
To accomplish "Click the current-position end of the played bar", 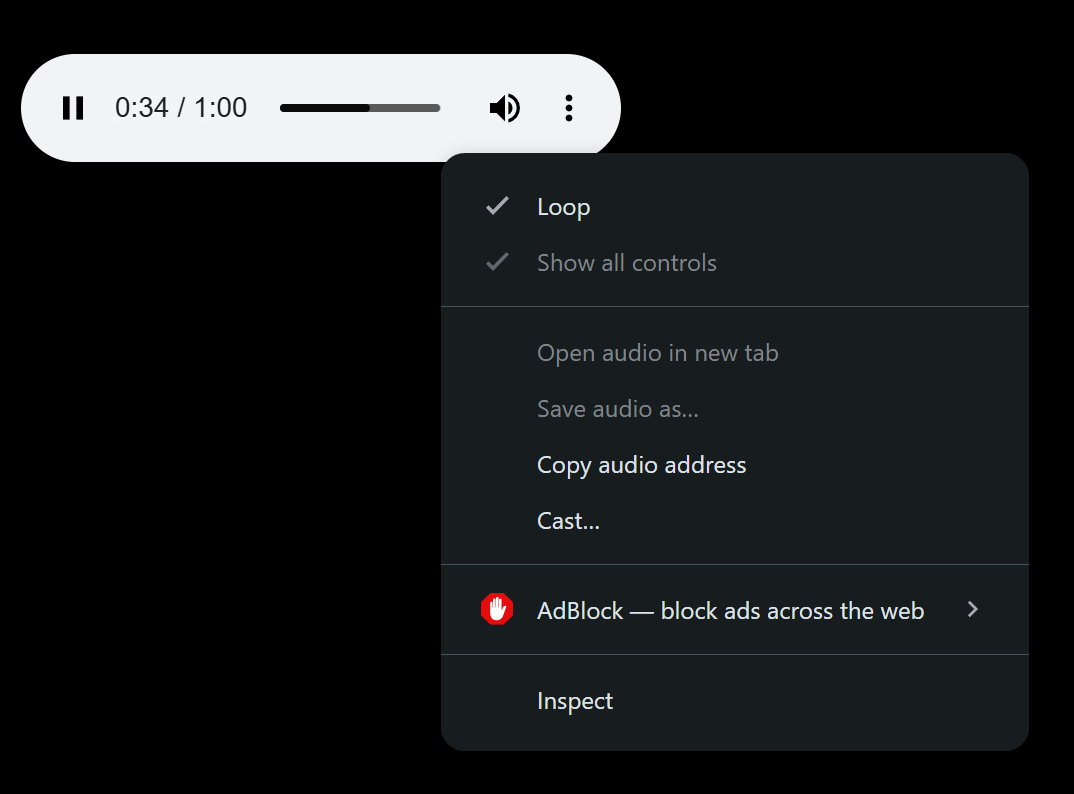I will pos(369,108).
